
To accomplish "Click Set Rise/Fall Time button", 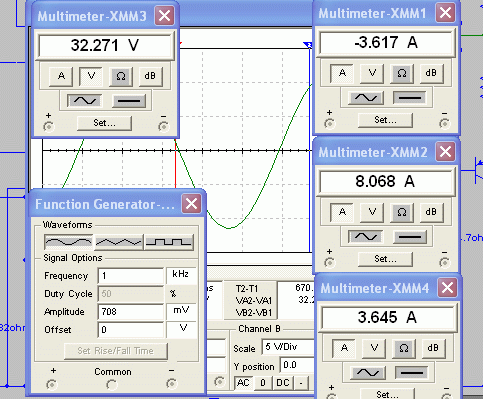I will click(116, 351).
